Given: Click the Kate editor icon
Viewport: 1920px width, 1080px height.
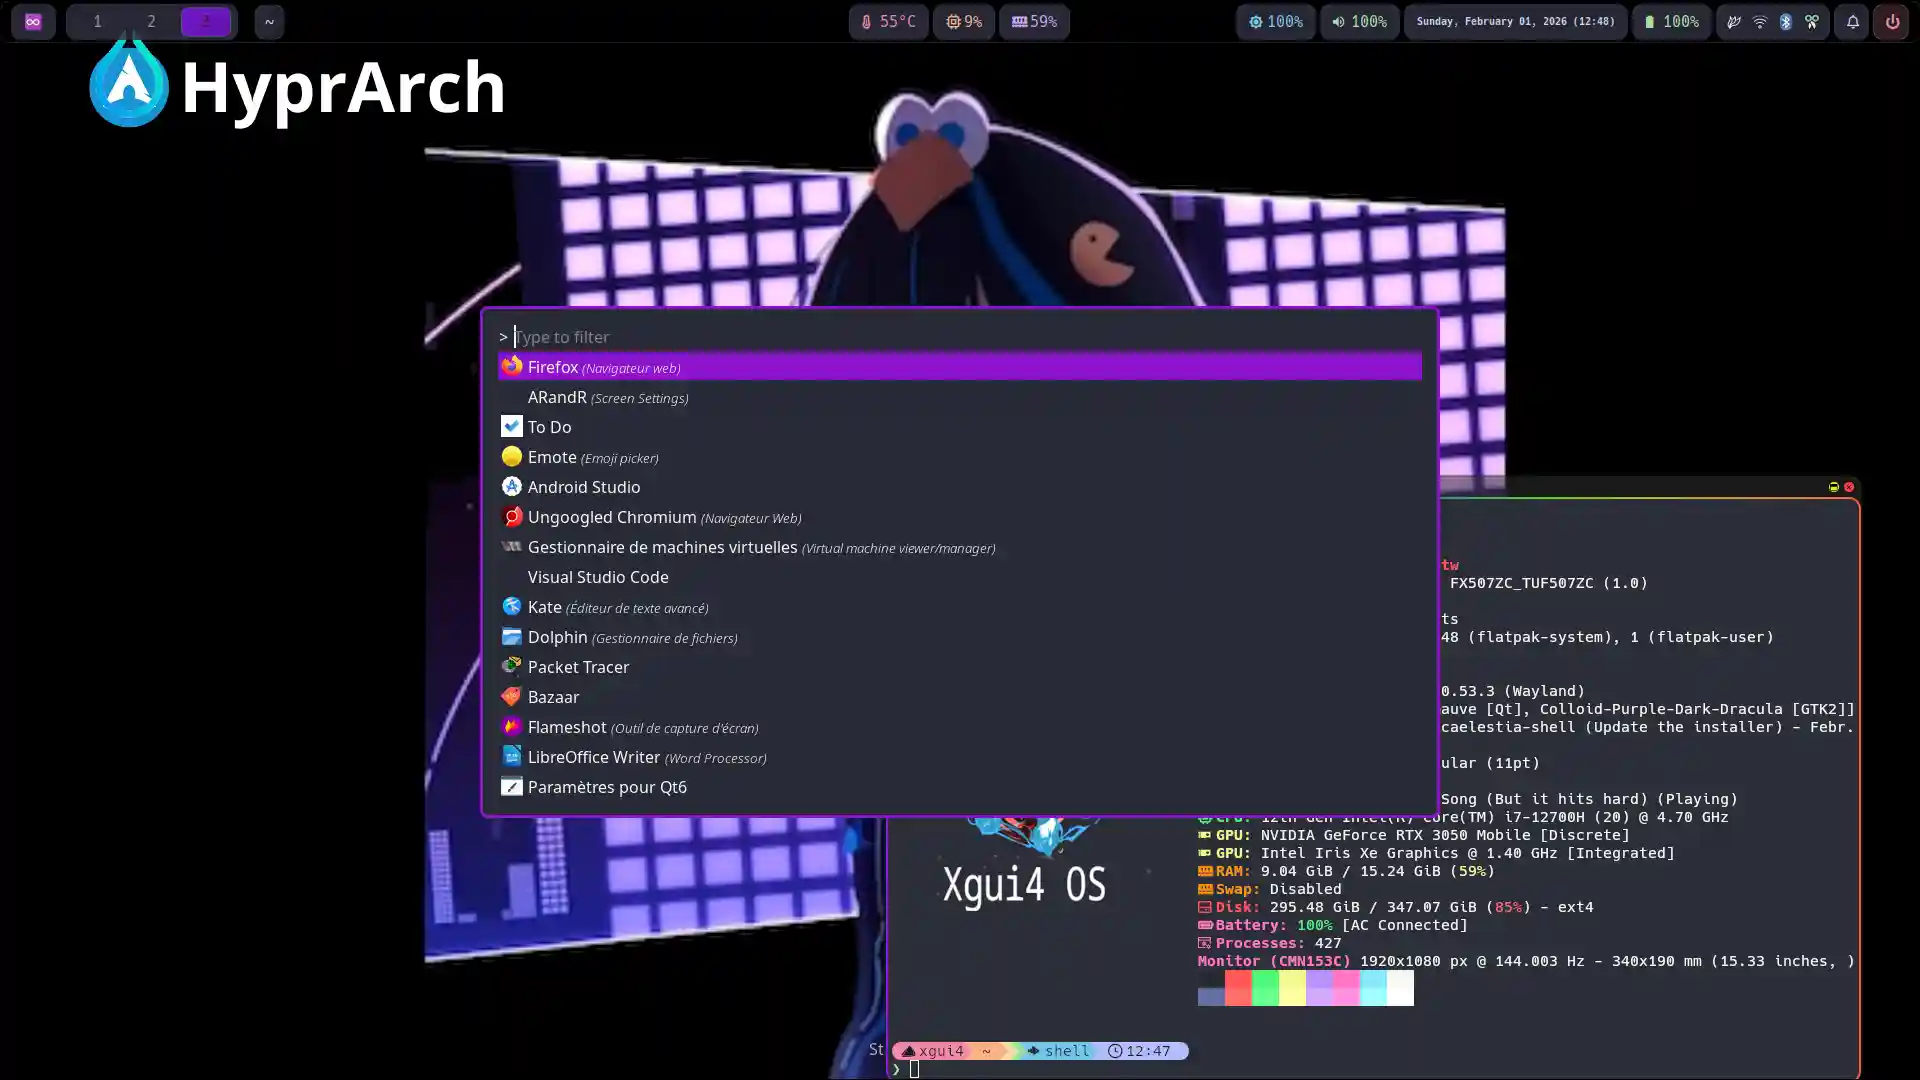Looking at the screenshot, I should point(512,606).
